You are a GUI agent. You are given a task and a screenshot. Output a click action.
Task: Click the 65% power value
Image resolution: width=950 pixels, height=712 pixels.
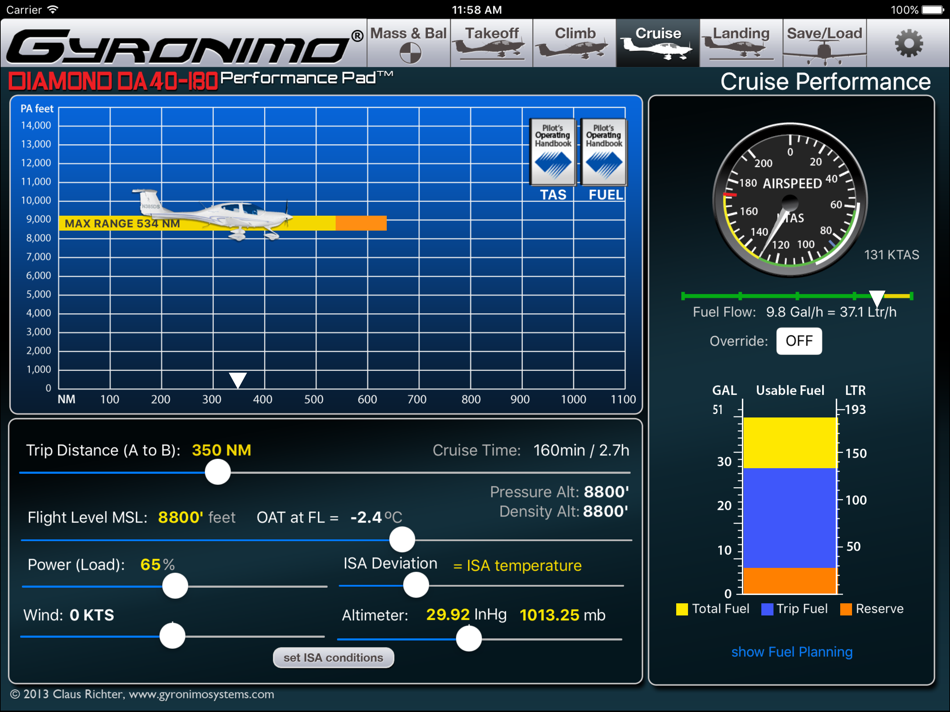pyautogui.click(x=158, y=565)
